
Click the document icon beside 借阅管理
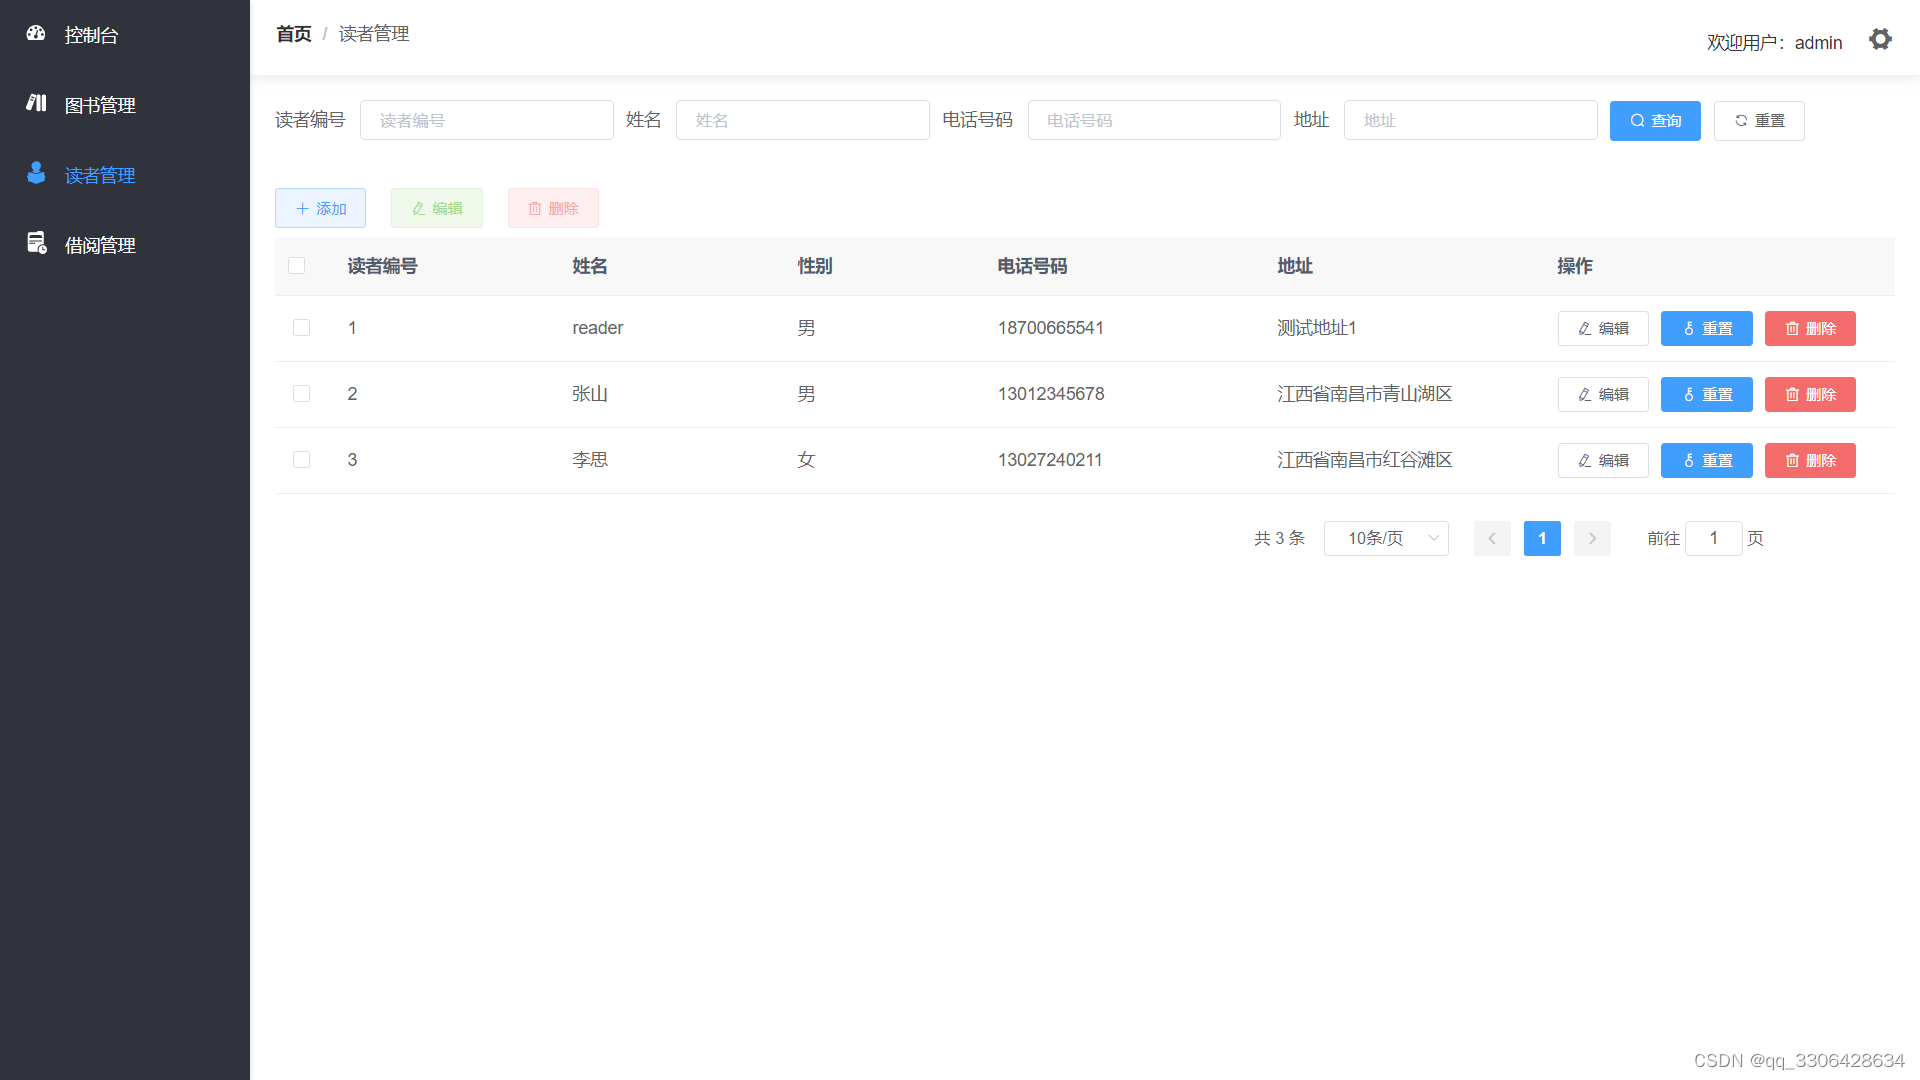click(x=36, y=243)
